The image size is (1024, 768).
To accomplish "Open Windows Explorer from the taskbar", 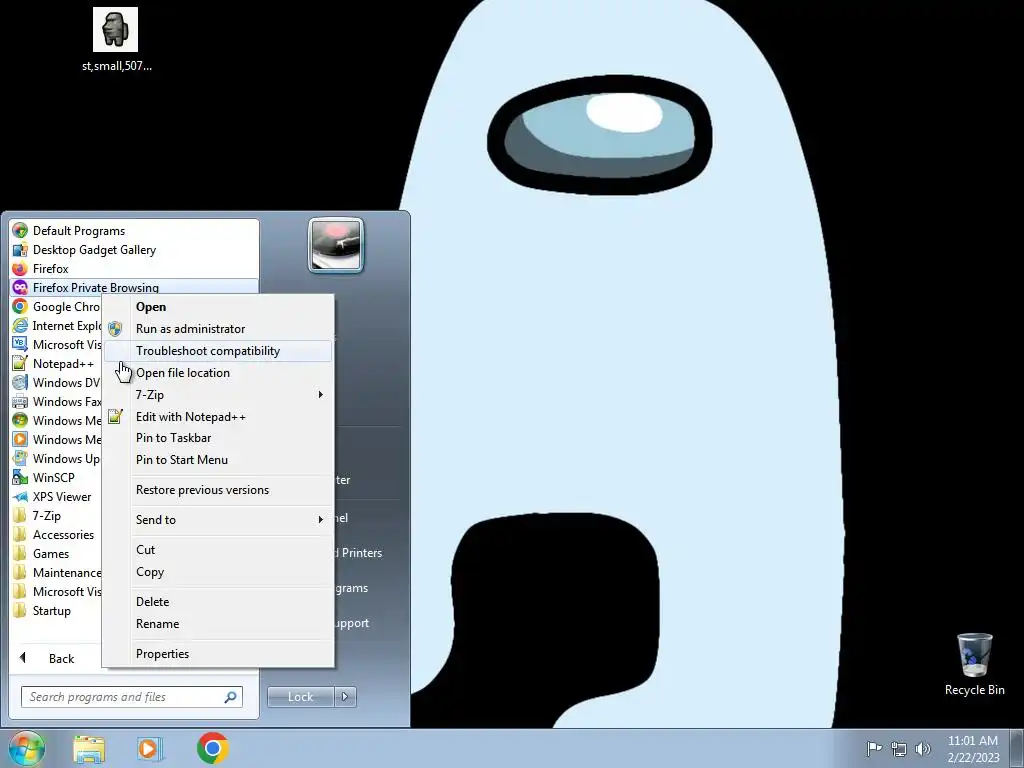I will [x=89, y=748].
